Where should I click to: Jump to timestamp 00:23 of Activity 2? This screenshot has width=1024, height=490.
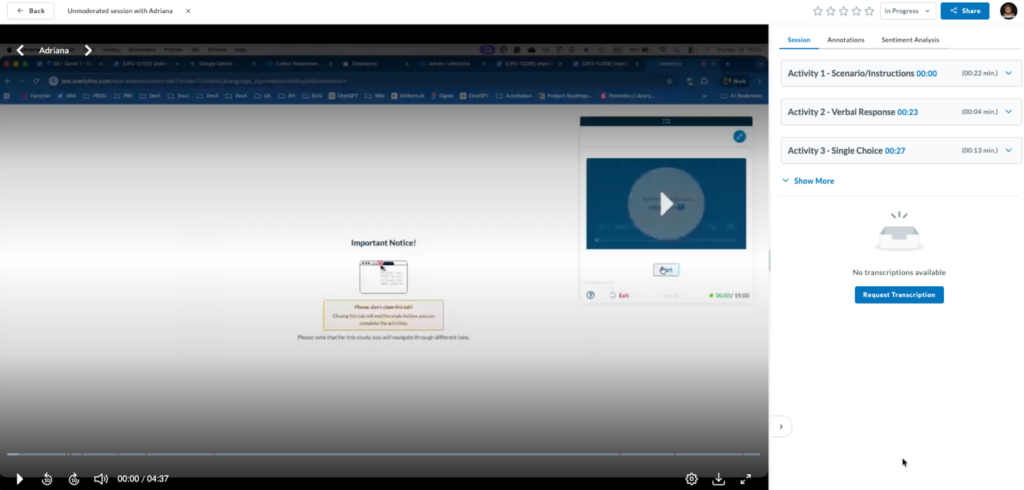pyautogui.click(x=907, y=112)
